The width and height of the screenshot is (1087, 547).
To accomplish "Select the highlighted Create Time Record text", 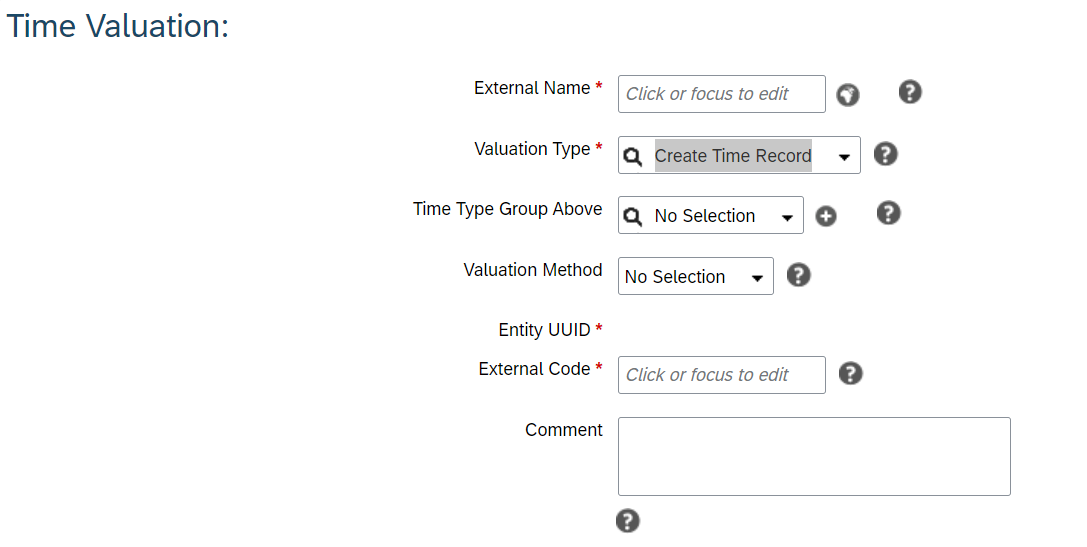I will point(733,155).
